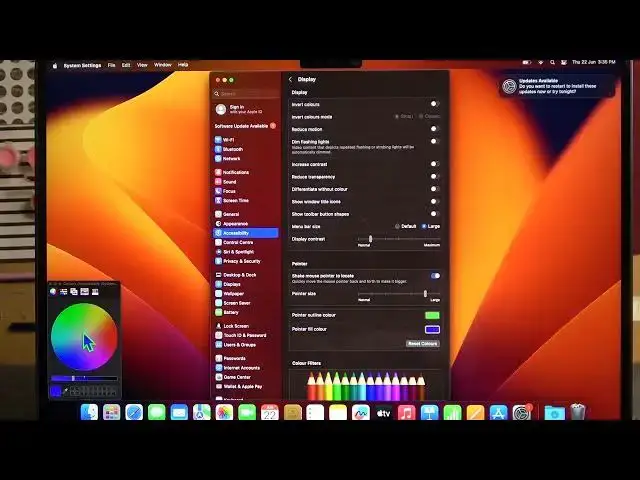Click the Reset Colours button
The width and height of the screenshot is (640, 480).
[x=422, y=344]
